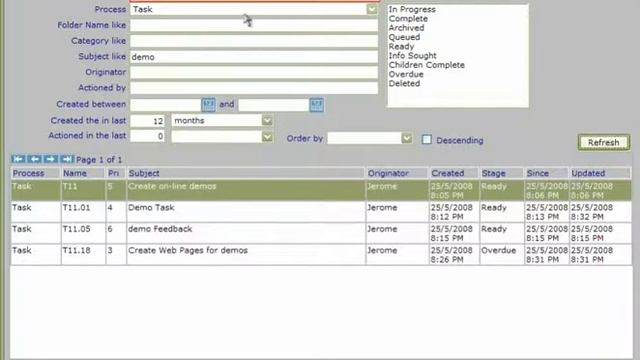Sort by the Since column header
The height and width of the screenshot is (360, 640).
(x=547, y=173)
